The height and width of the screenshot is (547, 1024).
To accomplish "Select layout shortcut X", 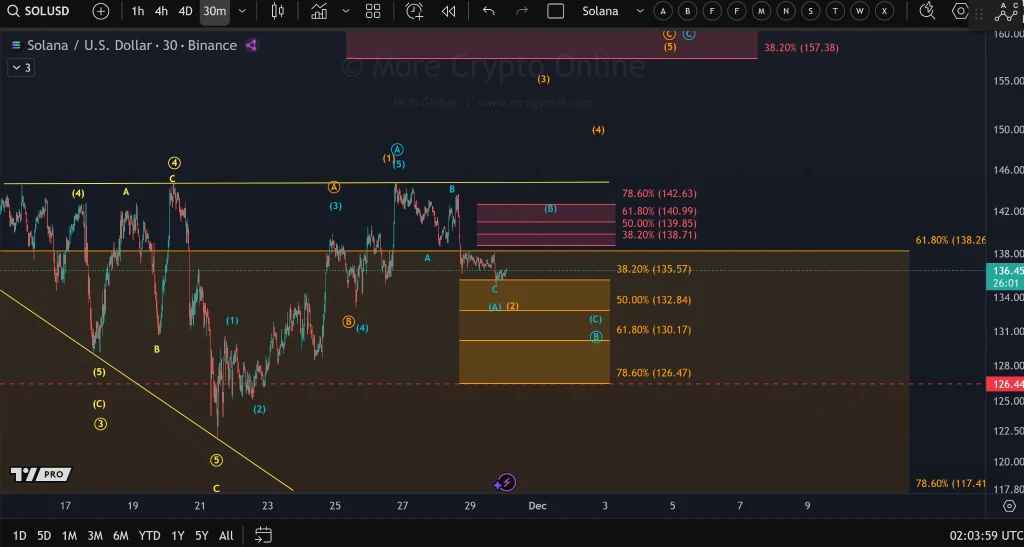I will pyautogui.click(x=885, y=11).
